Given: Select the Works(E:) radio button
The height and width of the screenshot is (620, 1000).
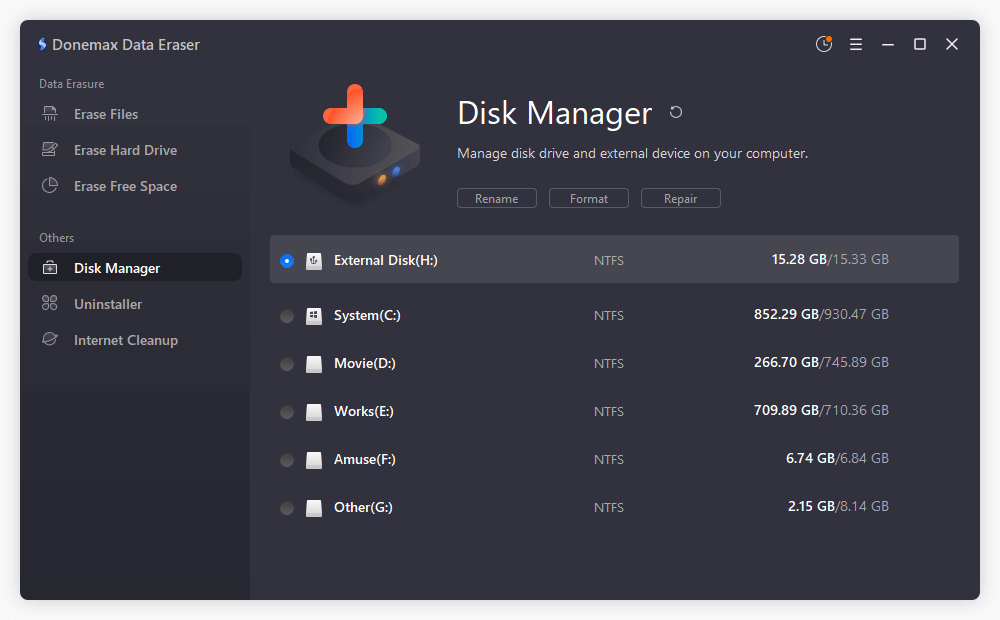Looking at the screenshot, I should pyautogui.click(x=287, y=412).
